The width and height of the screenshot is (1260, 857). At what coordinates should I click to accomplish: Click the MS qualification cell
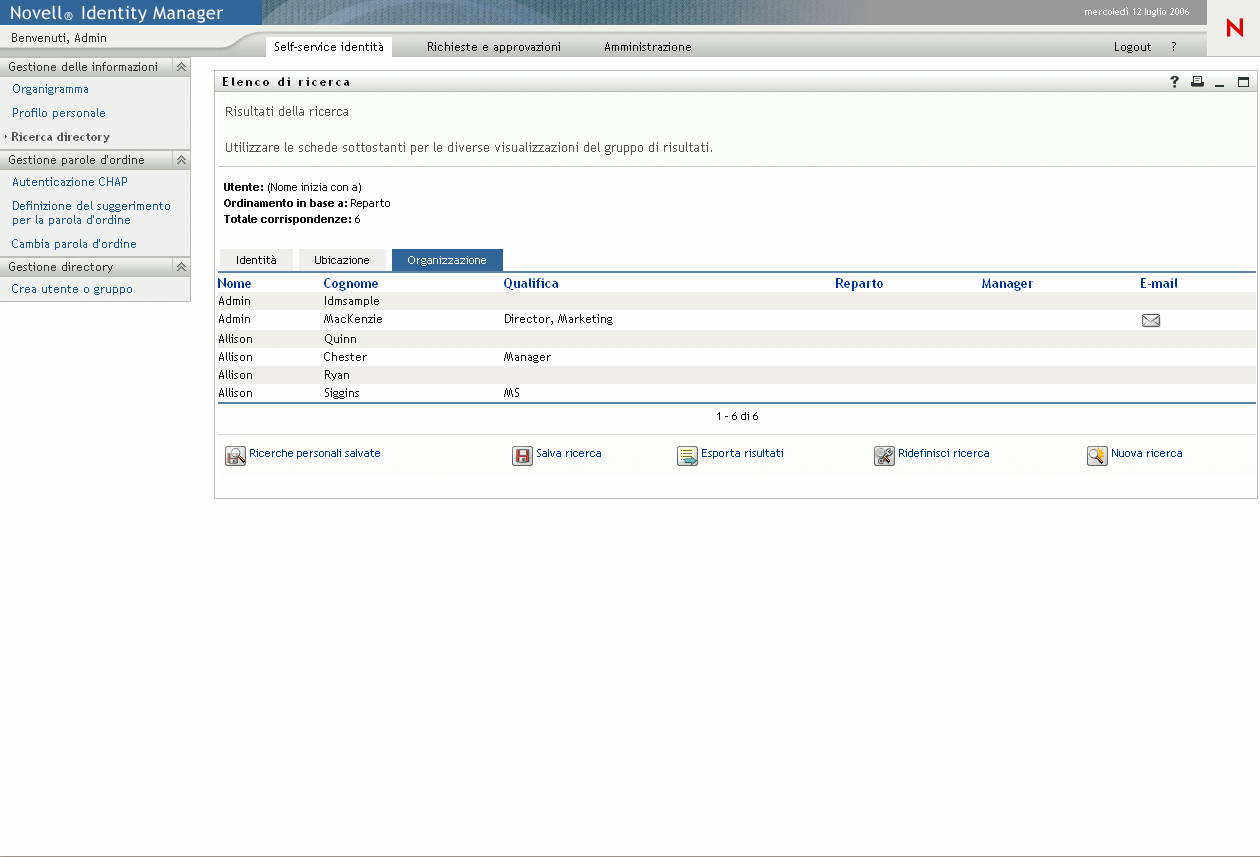512,393
